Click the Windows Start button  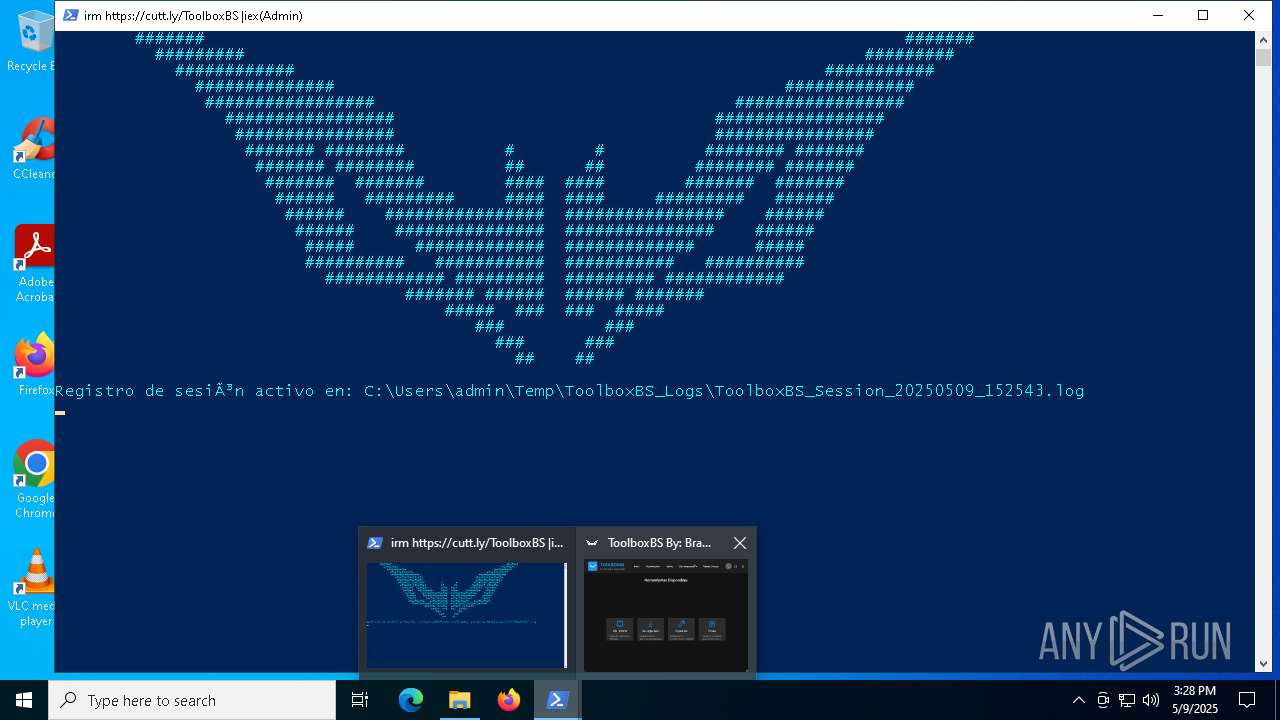[24, 700]
